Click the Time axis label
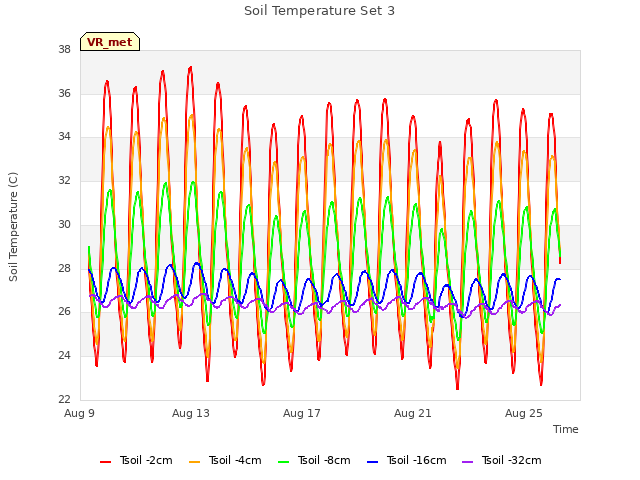The image size is (640, 480). click(565, 429)
